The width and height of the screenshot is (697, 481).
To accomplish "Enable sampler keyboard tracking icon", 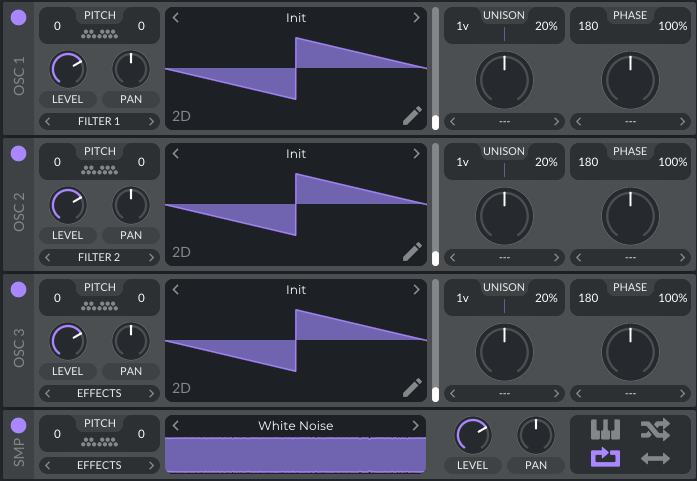I will pyautogui.click(x=606, y=430).
